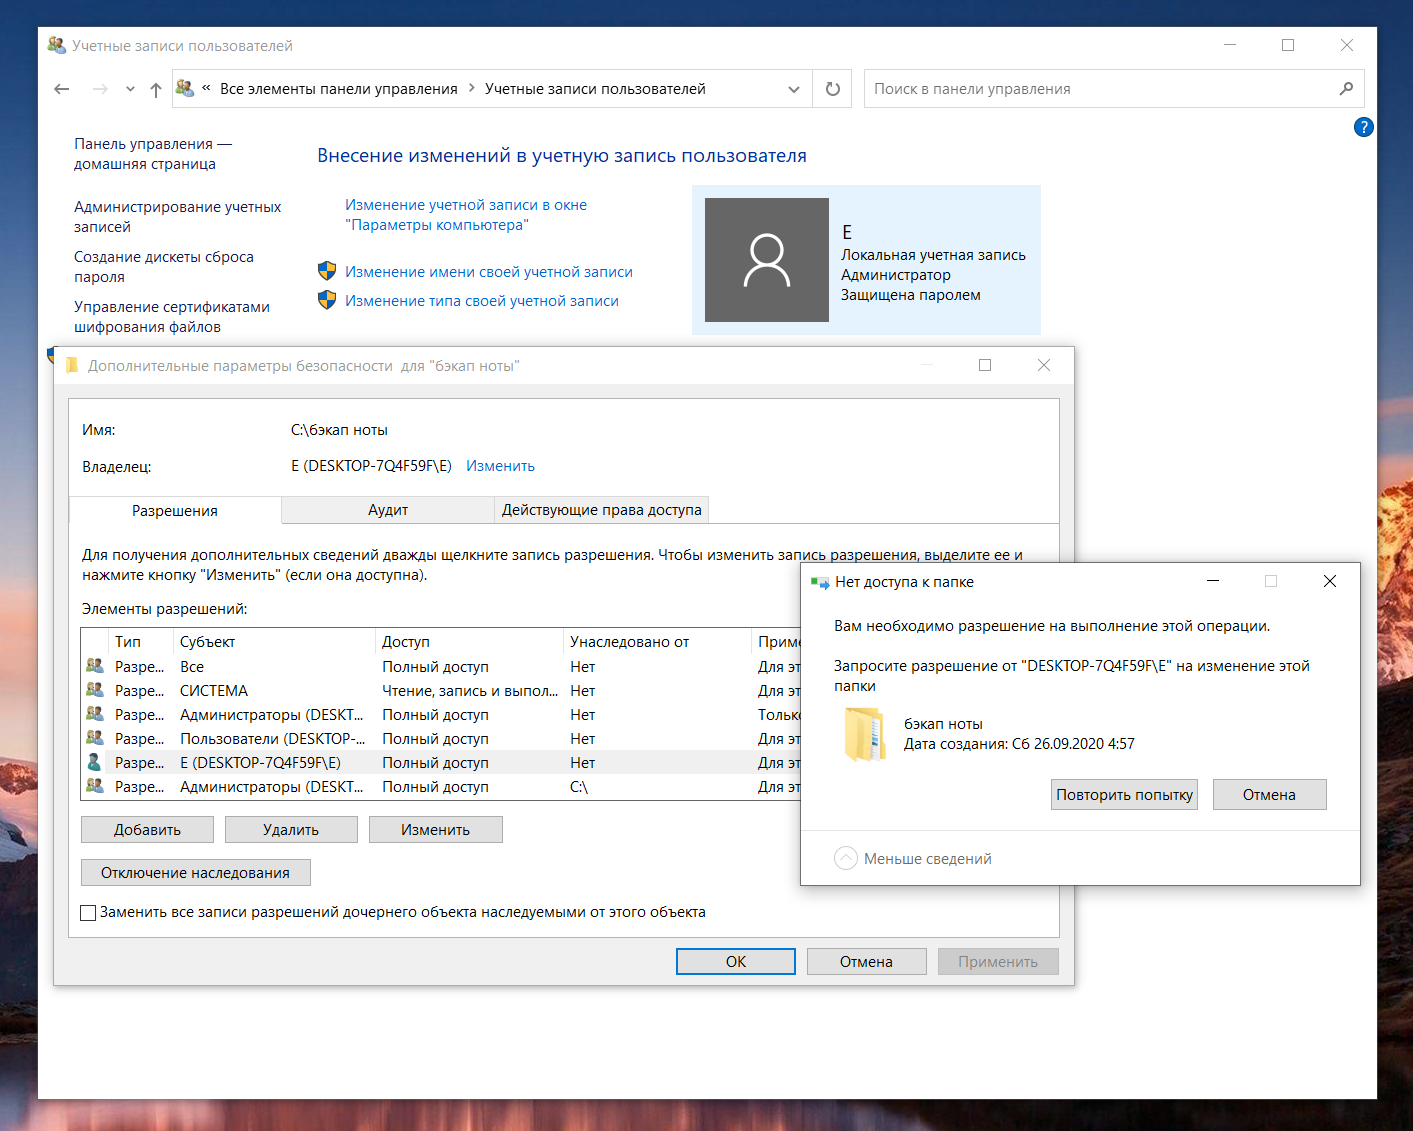Image resolution: width=1413 pixels, height=1131 pixels.
Task: Click the user E avatar picture
Action: (x=767, y=260)
